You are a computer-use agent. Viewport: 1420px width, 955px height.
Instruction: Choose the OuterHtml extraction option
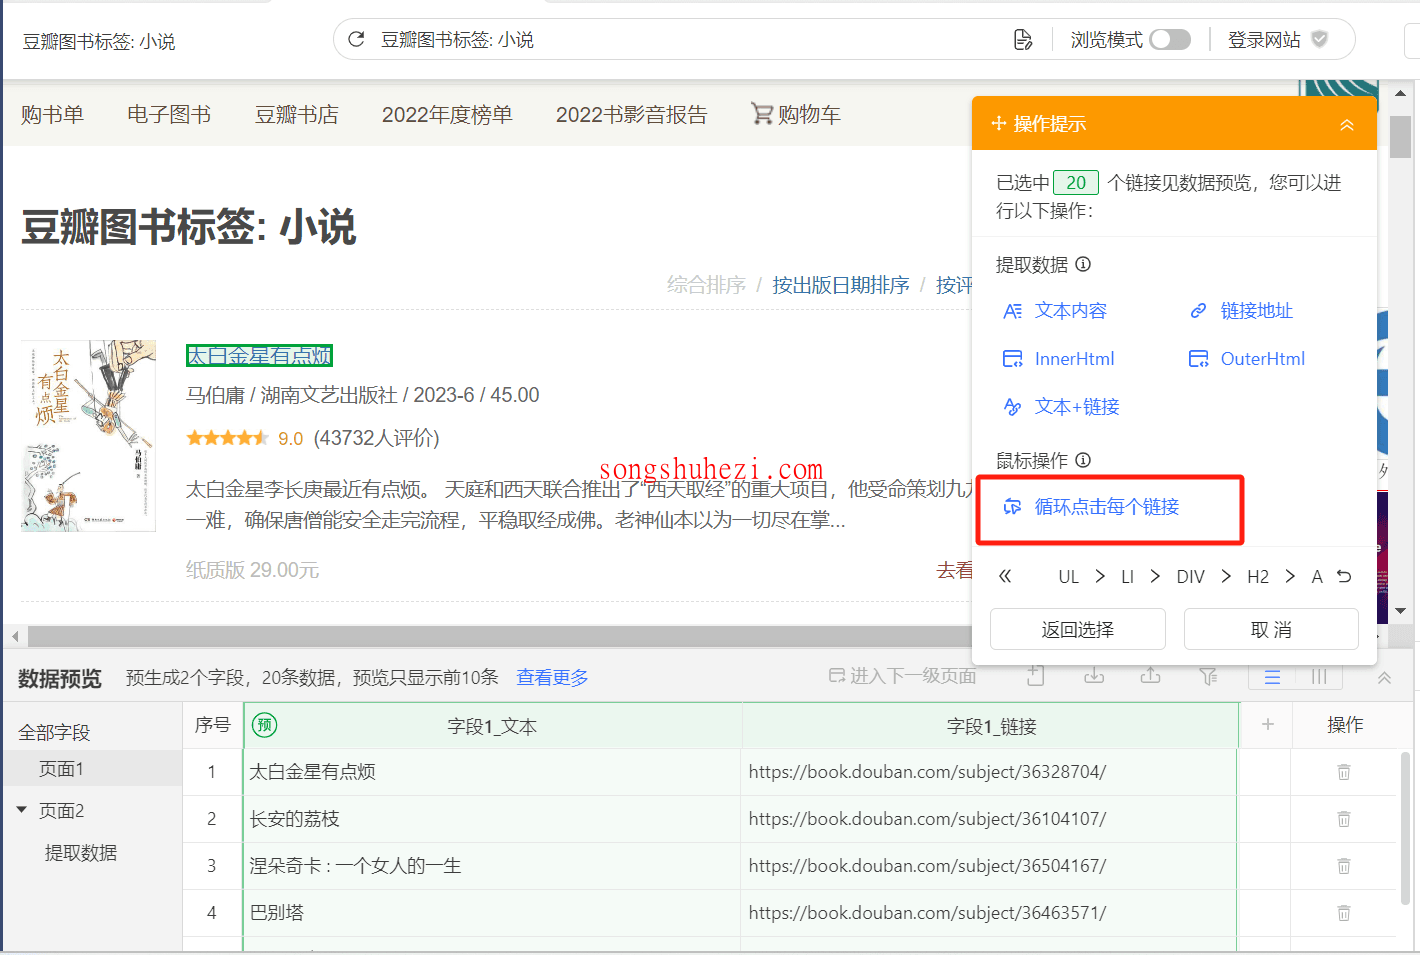tap(1246, 359)
